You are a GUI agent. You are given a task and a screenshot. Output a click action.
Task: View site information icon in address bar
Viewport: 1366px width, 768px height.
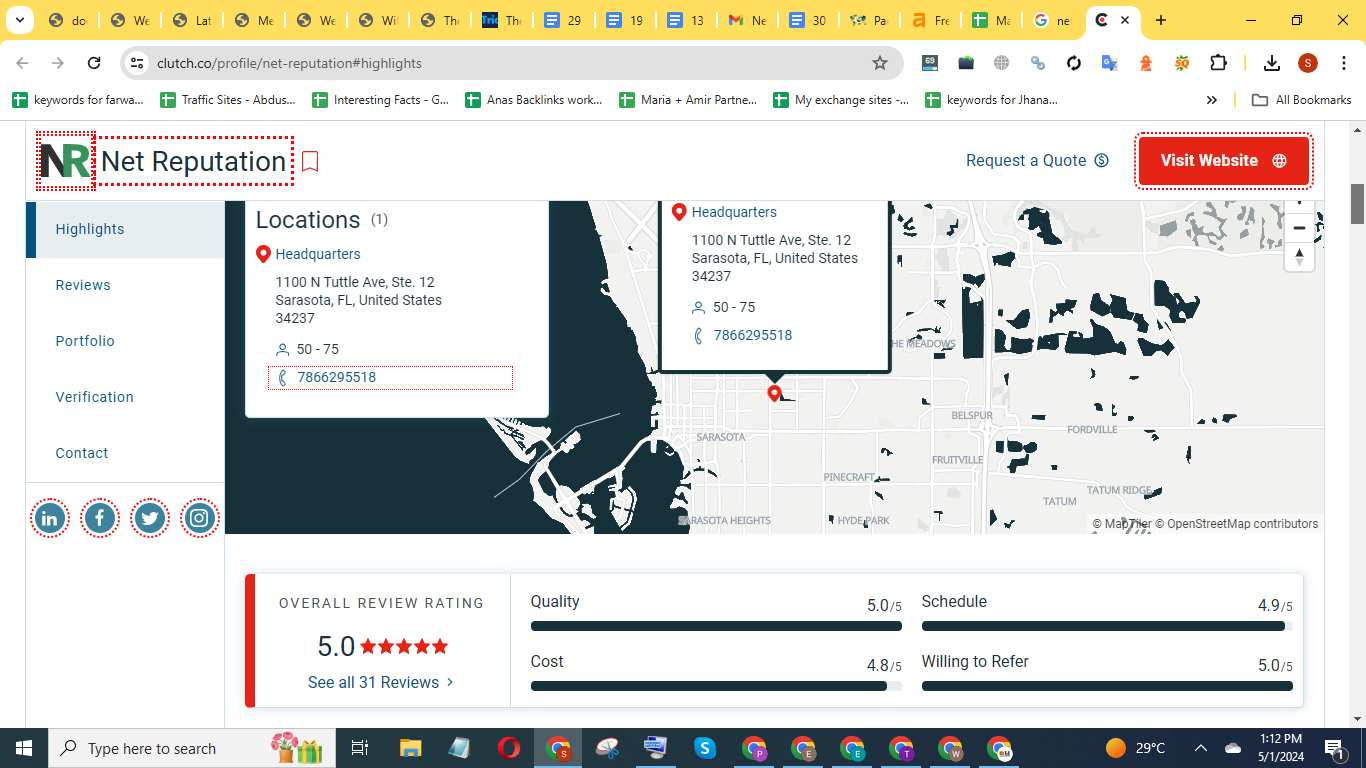click(137, 63)
